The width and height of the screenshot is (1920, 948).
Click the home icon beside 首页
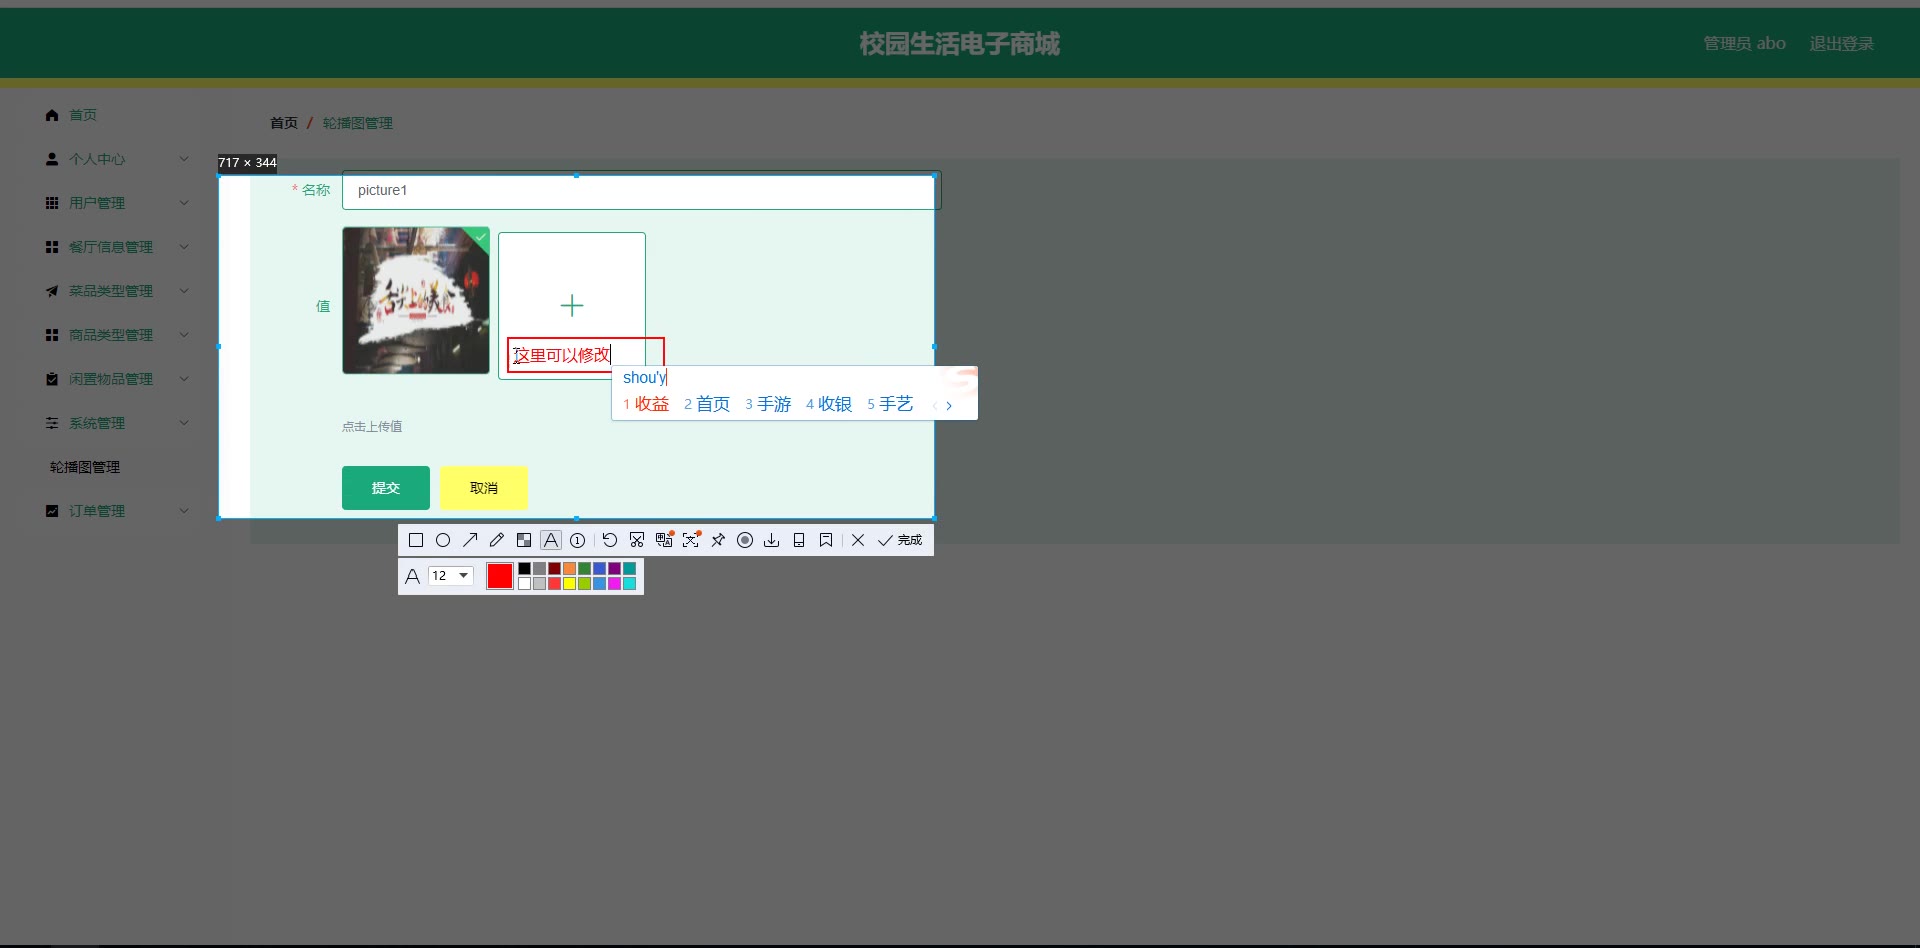click(x=52, y=115)
